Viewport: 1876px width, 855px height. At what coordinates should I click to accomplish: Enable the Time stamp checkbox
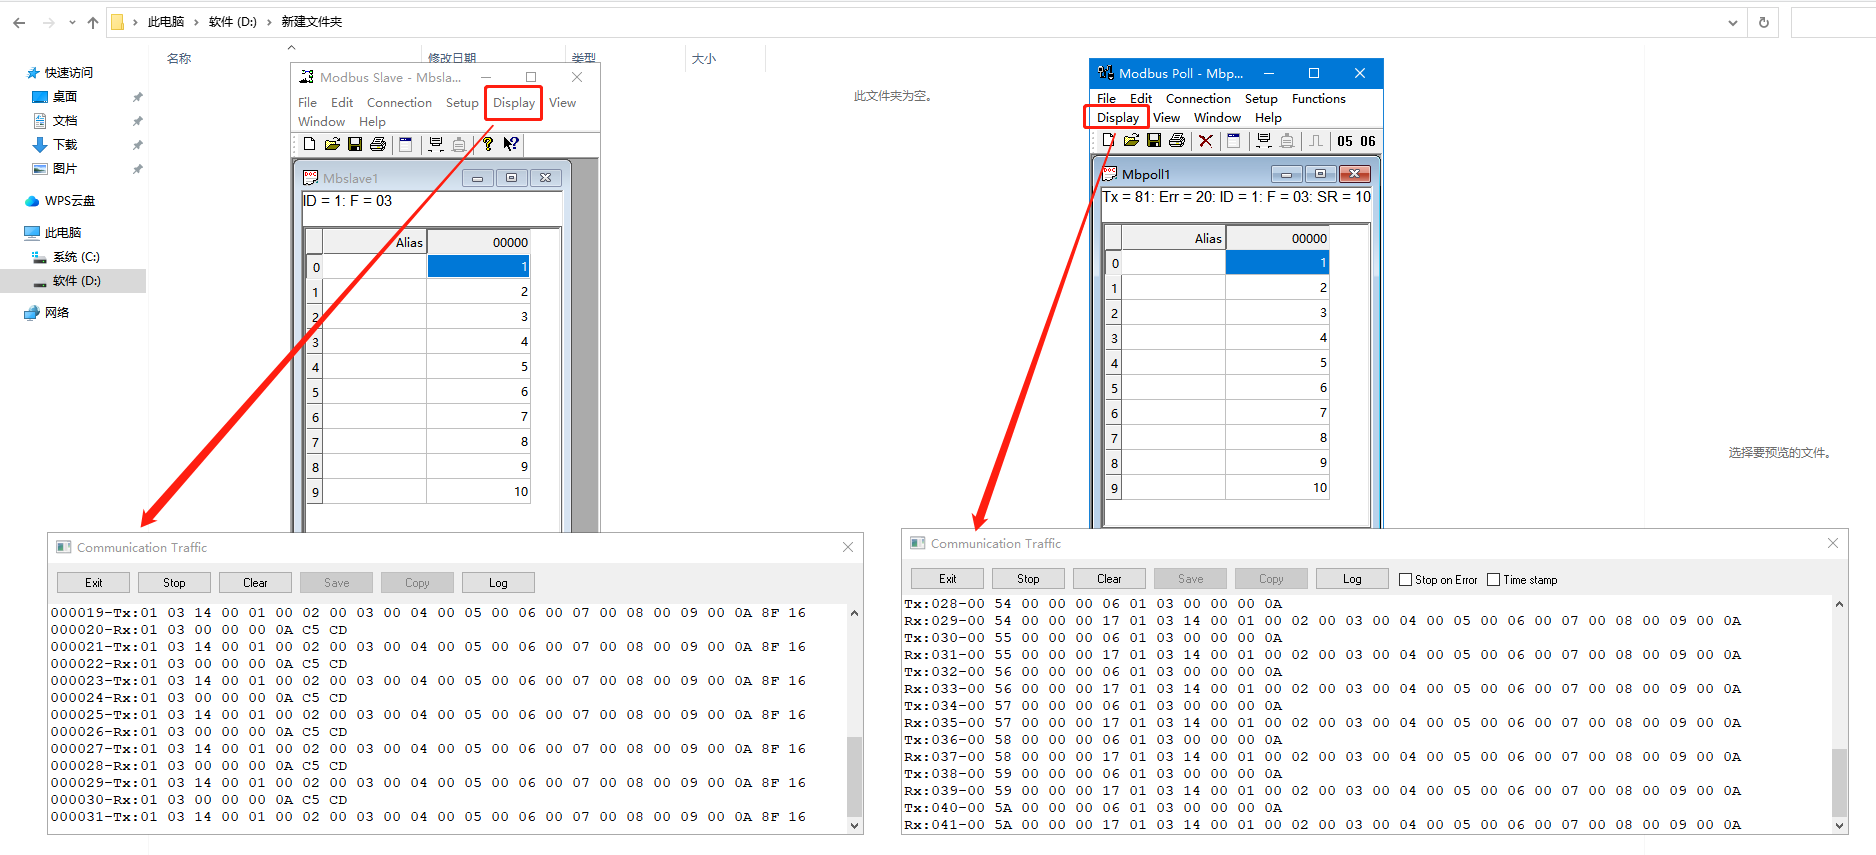(x=1494, y=580)
